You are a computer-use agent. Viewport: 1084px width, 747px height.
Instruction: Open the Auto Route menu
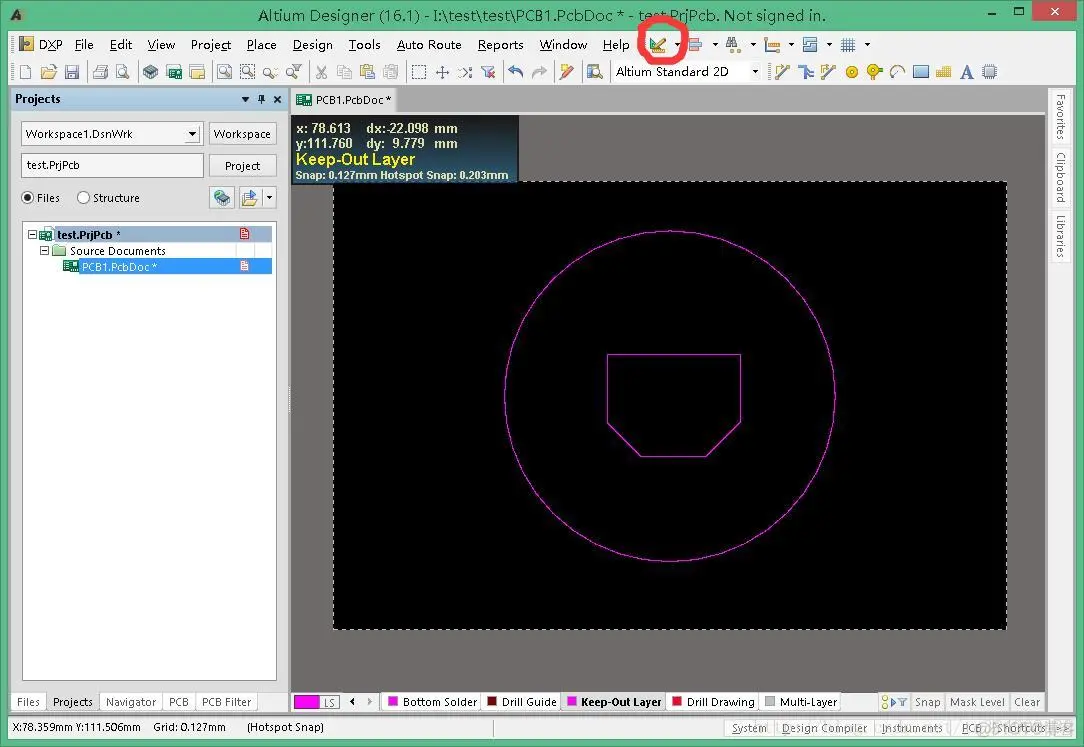[429, 45]
